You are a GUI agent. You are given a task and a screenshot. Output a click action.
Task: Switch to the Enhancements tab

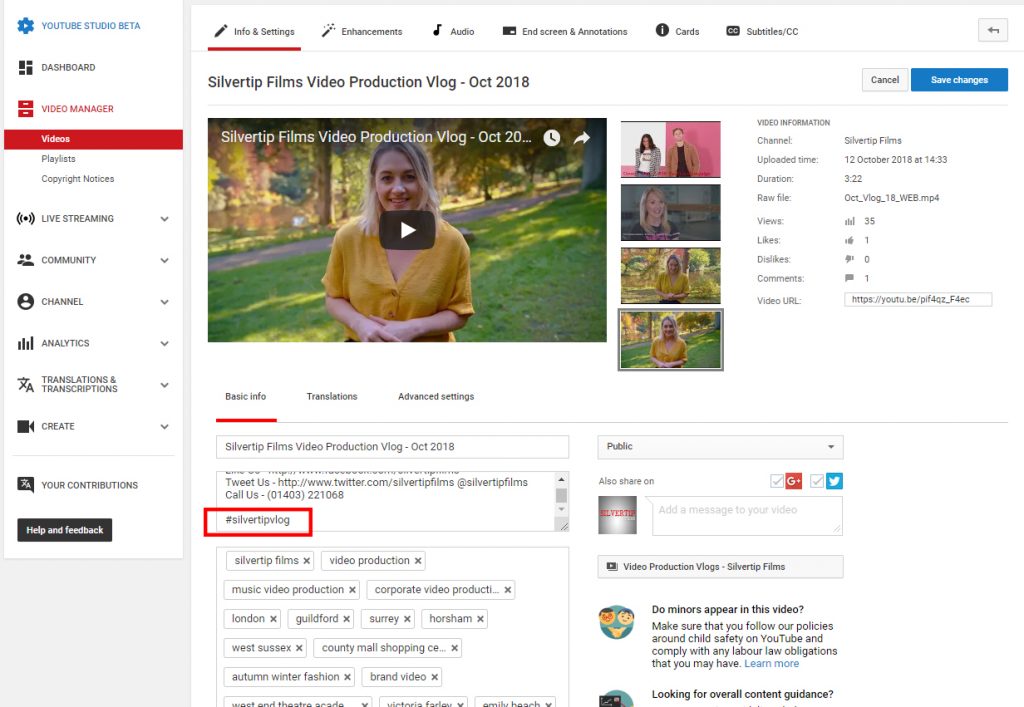click(362, 31)
